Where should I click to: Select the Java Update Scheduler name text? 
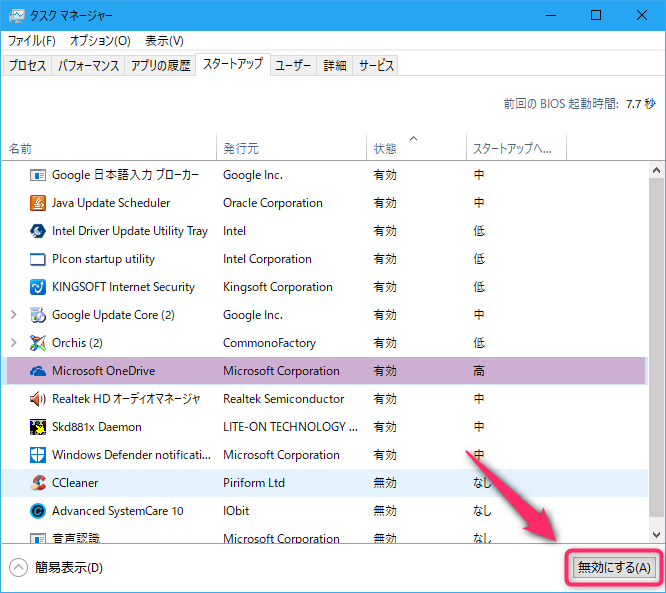pyautogui.click(x=111, y=203)
